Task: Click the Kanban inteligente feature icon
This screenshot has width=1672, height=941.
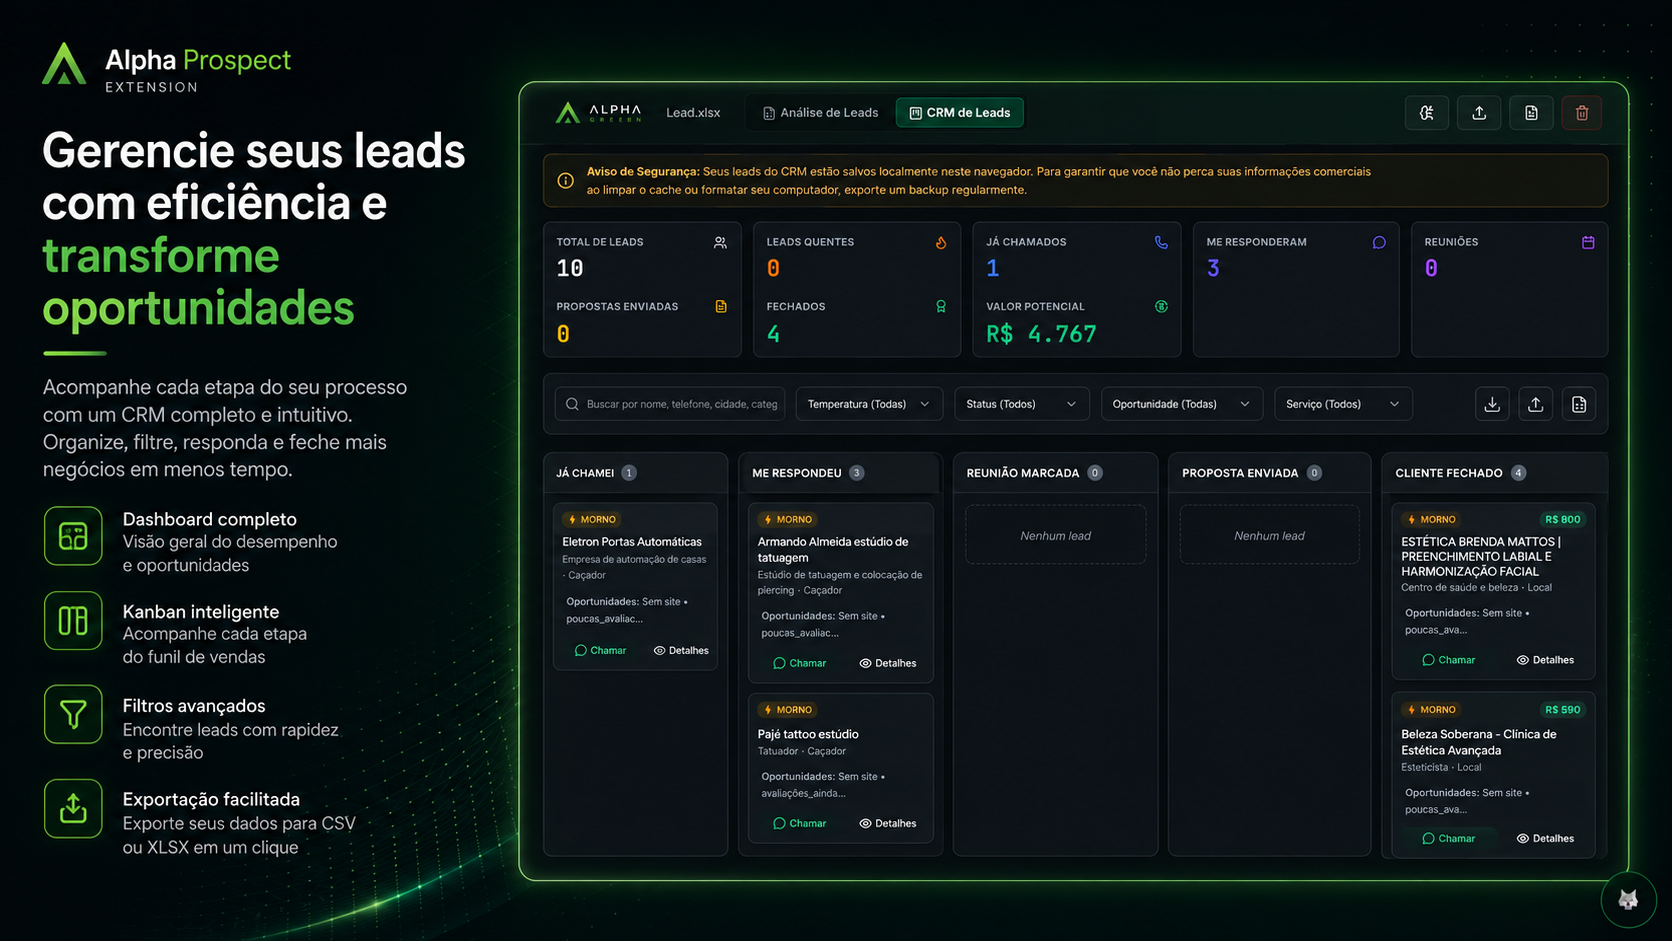Action: 73,621
